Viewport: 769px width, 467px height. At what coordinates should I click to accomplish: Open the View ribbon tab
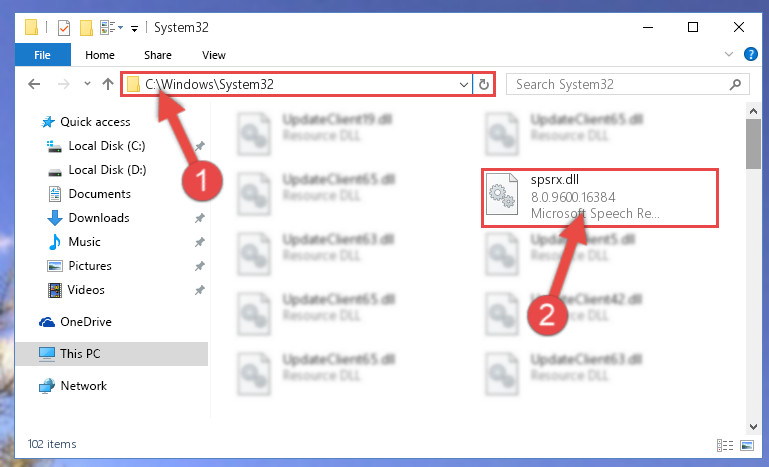click(214, 55)
